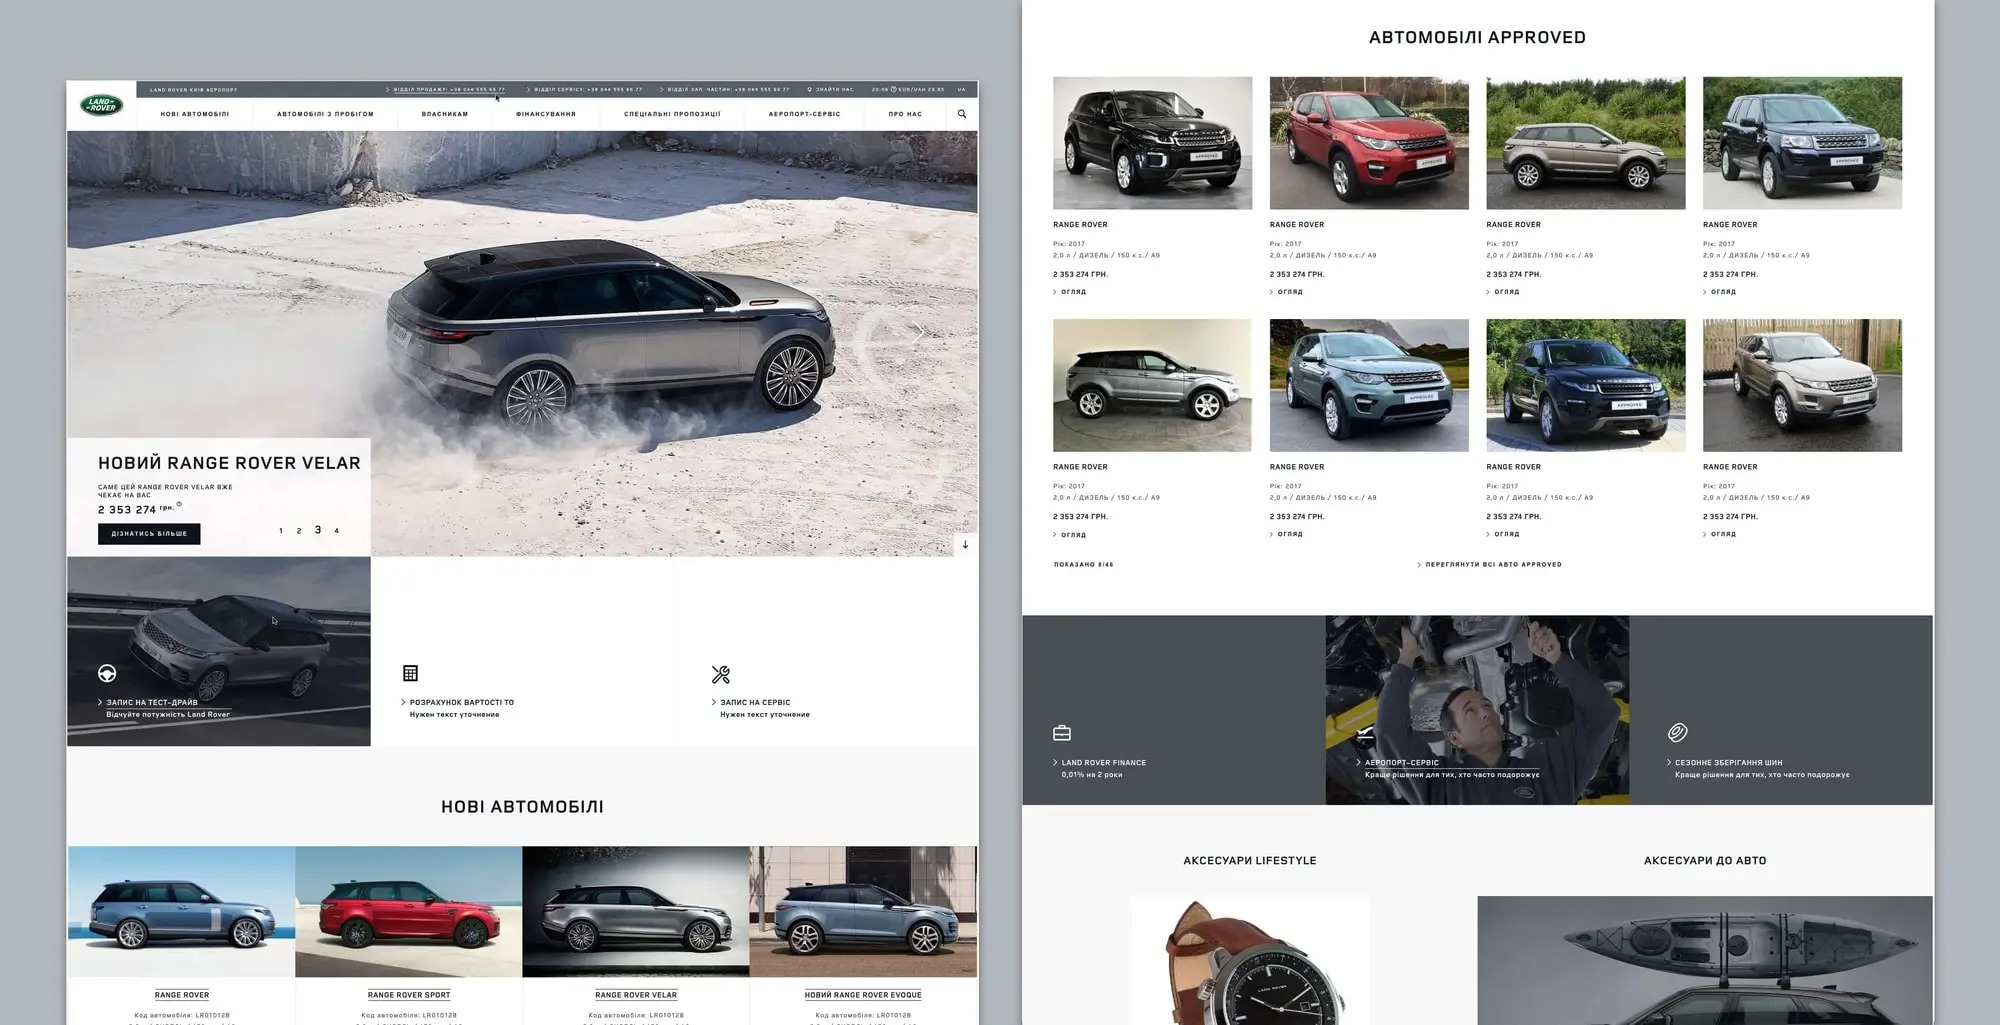Select hero slide number 4
2000x1025 pixels.
click(336, 531)
